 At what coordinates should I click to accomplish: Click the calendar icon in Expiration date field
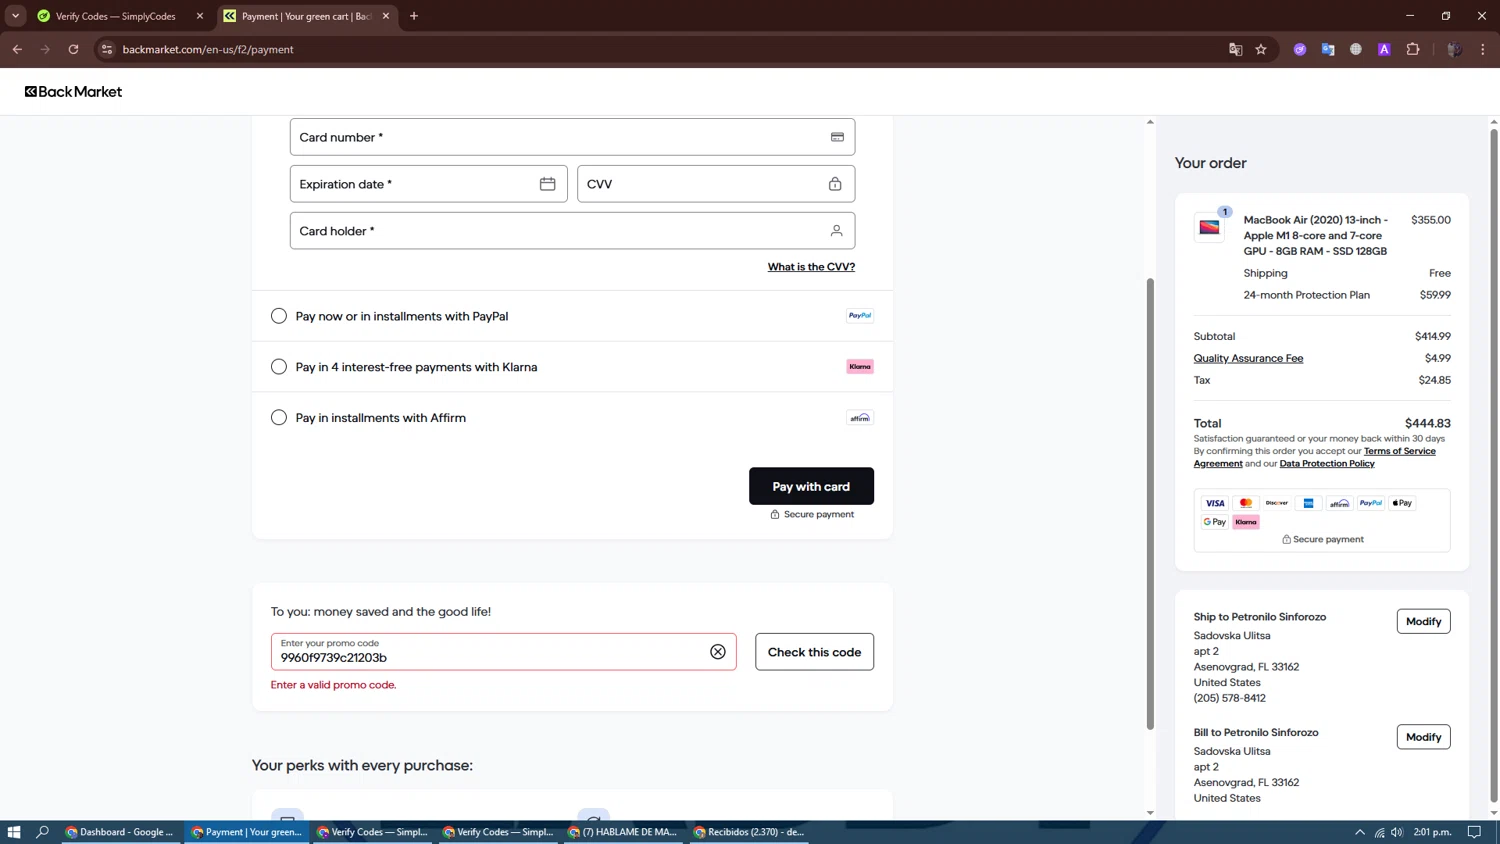click(547, 184)
